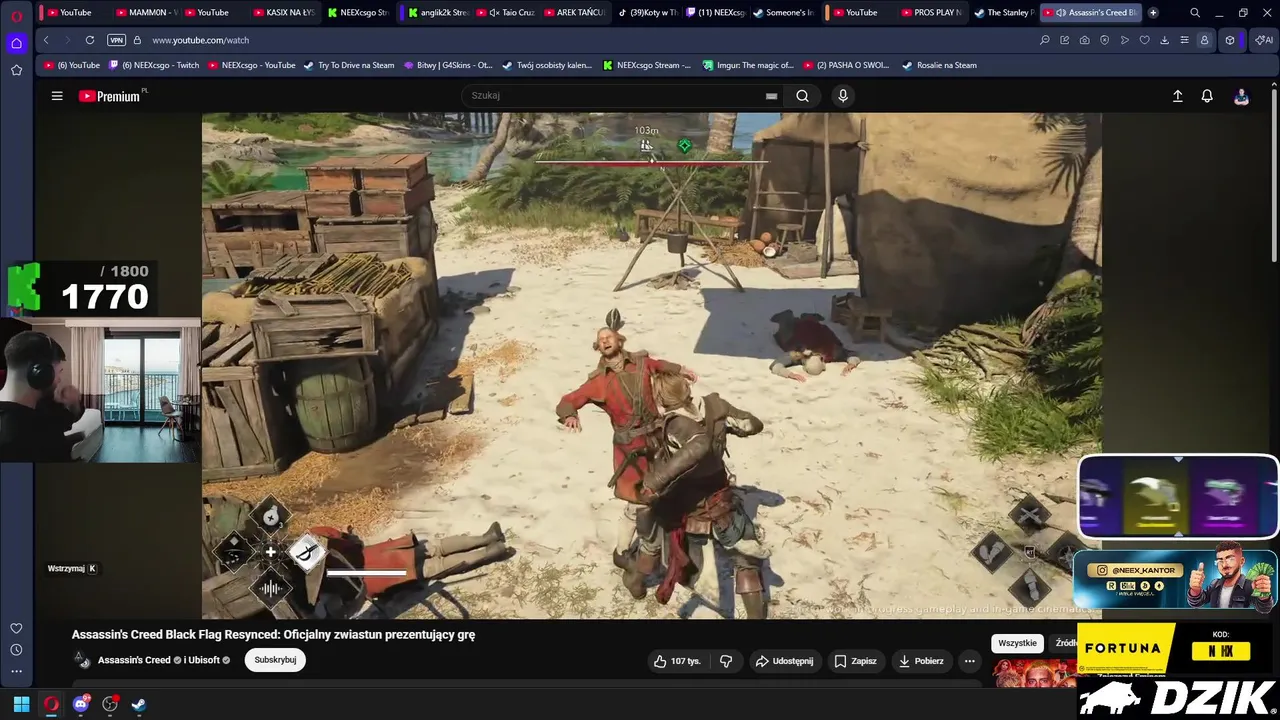The height and width of the screenshot is (720, 1280).
Task: Open the YouTube hamburger guide menu
Action: coord(57,96)
